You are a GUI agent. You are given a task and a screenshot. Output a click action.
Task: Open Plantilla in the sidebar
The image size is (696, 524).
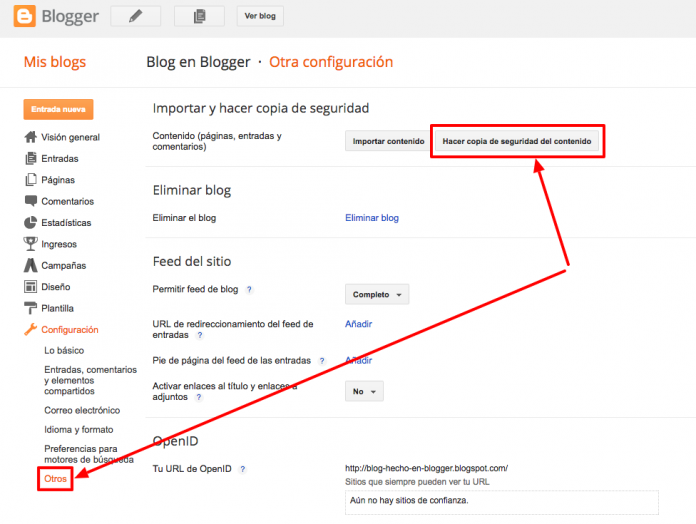point(57,308)
